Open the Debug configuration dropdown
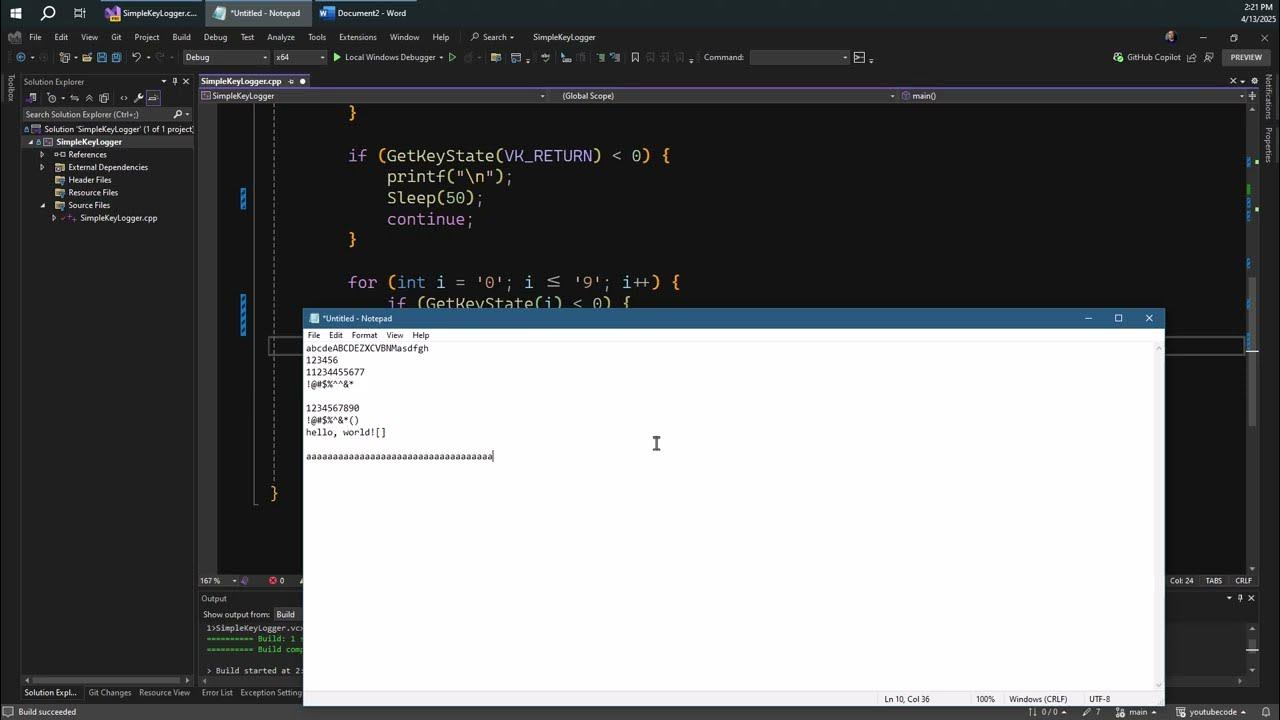The image size is (1280, 720). [x=225, y=57]
